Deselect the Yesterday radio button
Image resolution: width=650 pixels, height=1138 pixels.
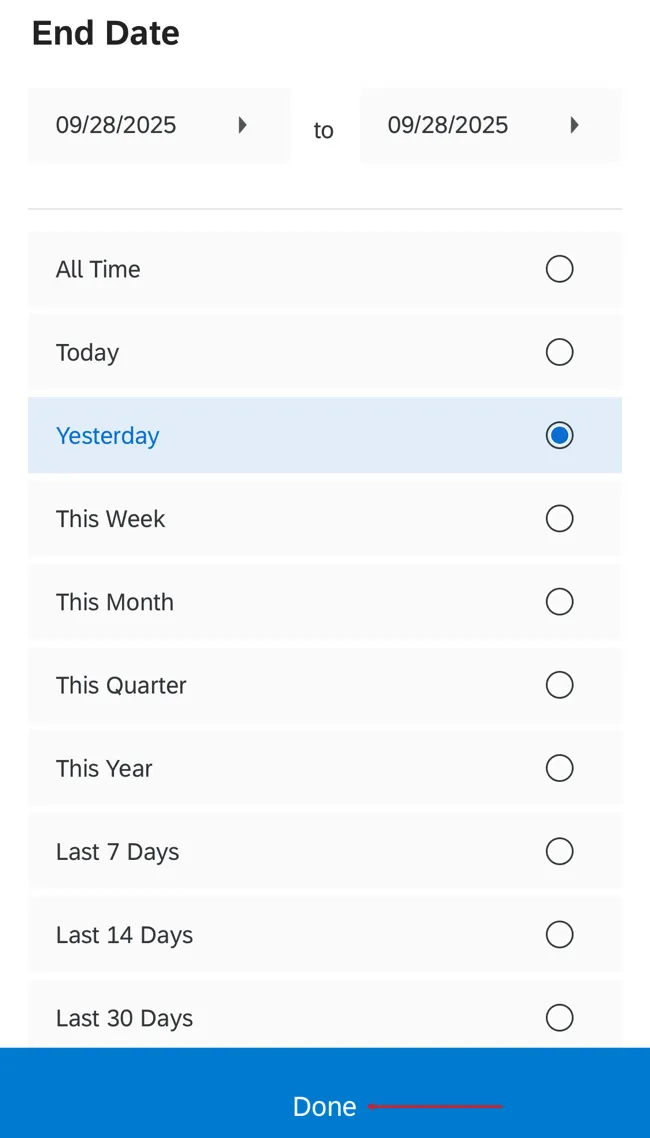[x=559, y=435]
